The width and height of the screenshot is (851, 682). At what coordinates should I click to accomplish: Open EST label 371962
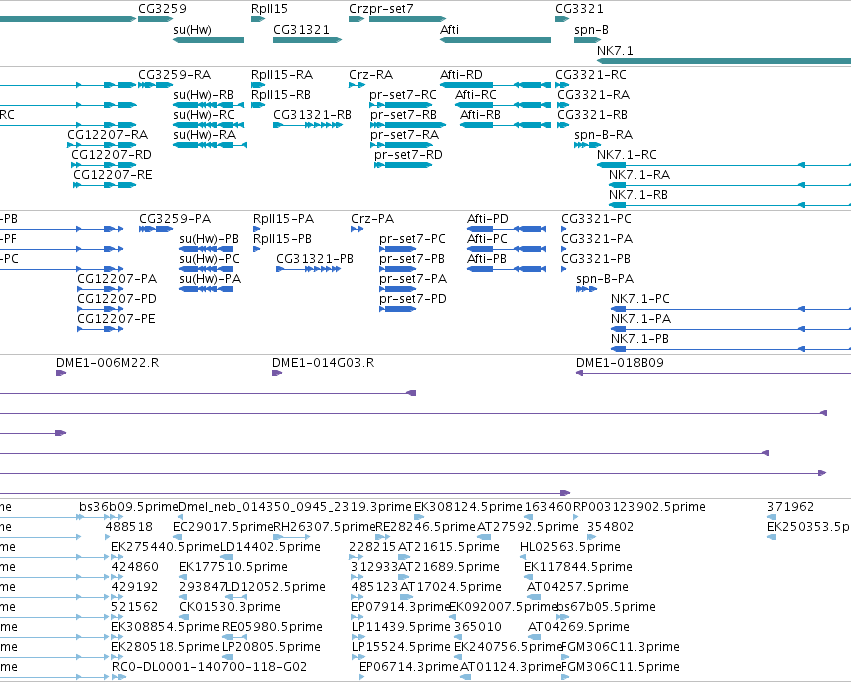click(x=791, y=507)
